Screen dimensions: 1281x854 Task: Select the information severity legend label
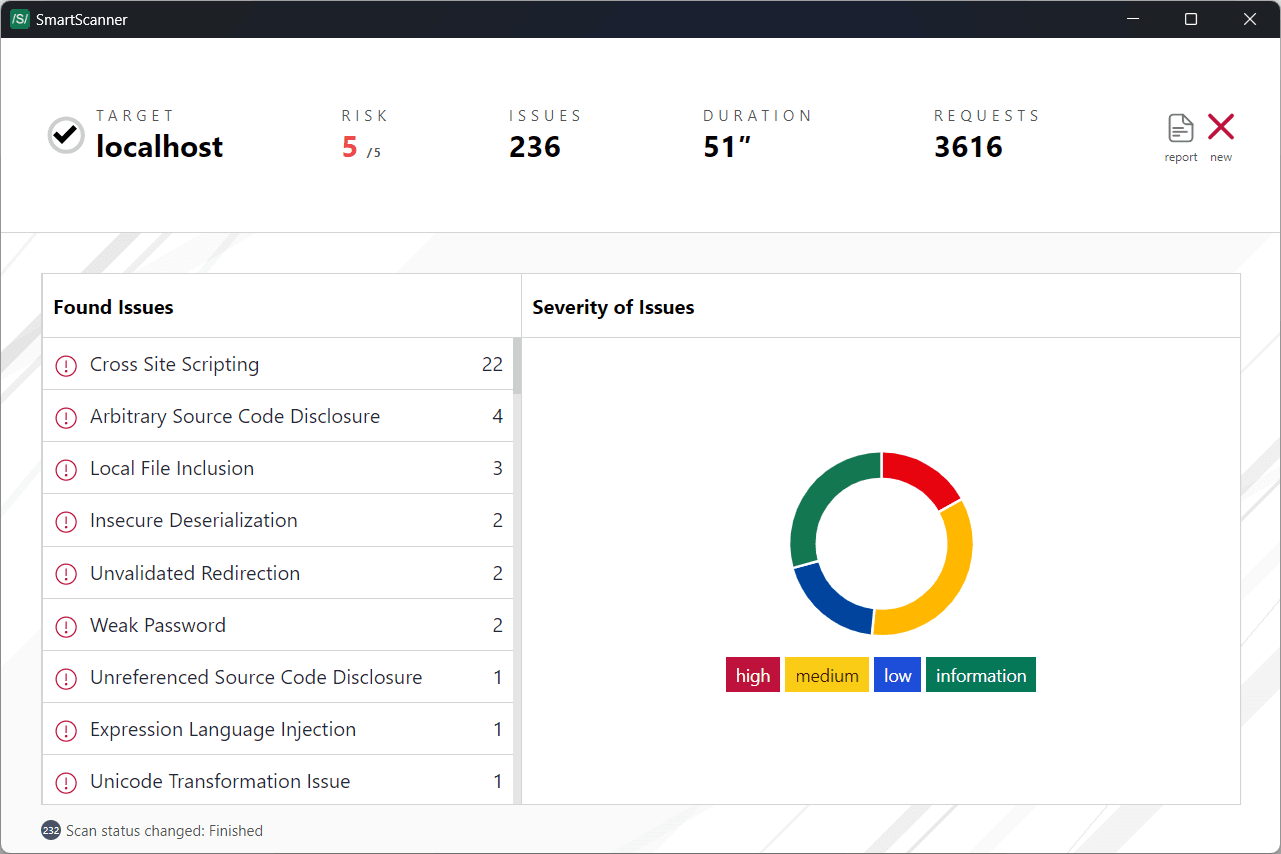[980, 674]
